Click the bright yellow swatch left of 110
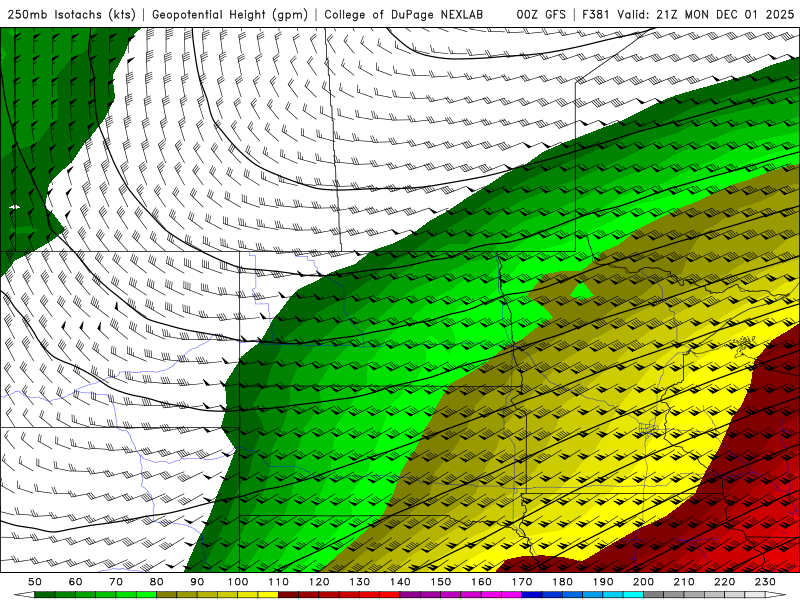800x600 pixels. tap(268, 595)
